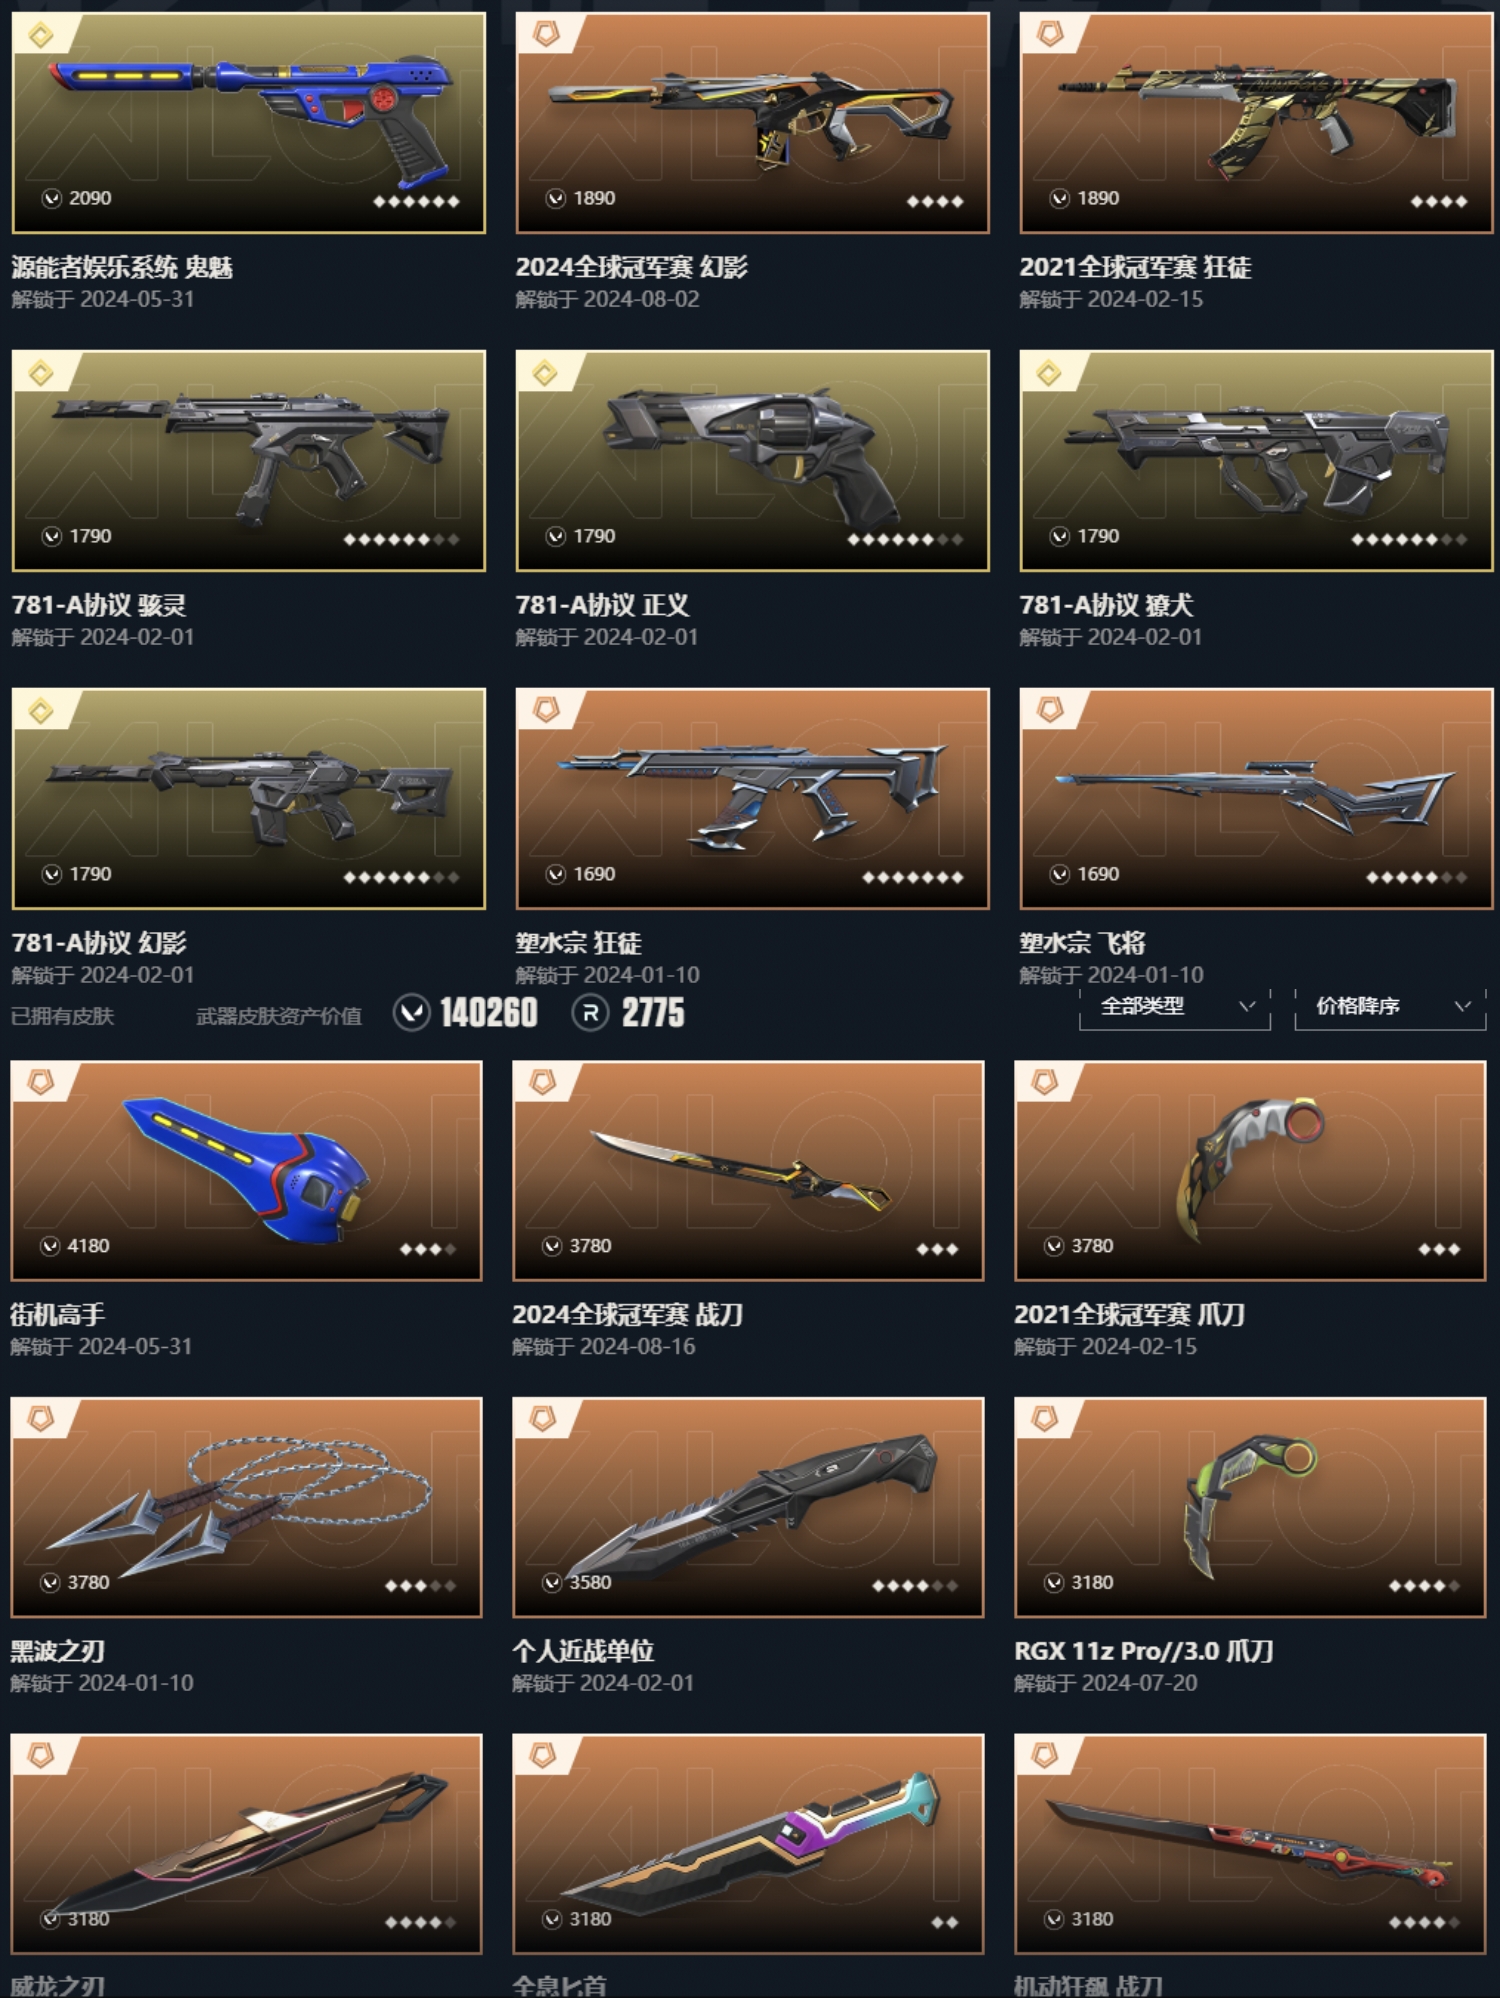This screenshot has width=1500, height=1998.
Task: Click the tier badge on 街机高手 card
Action: pyautogui.click(x=41, y=1082)
